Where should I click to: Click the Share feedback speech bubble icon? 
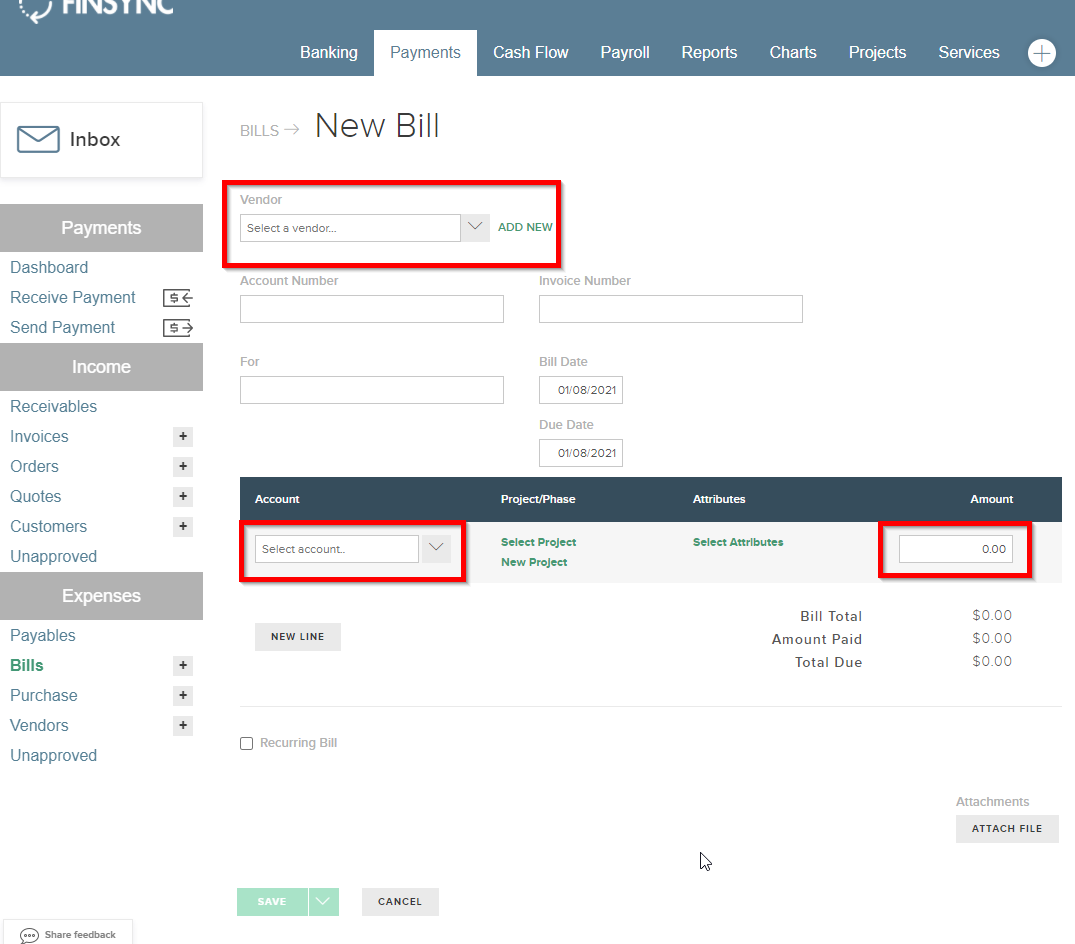(29, 935)
